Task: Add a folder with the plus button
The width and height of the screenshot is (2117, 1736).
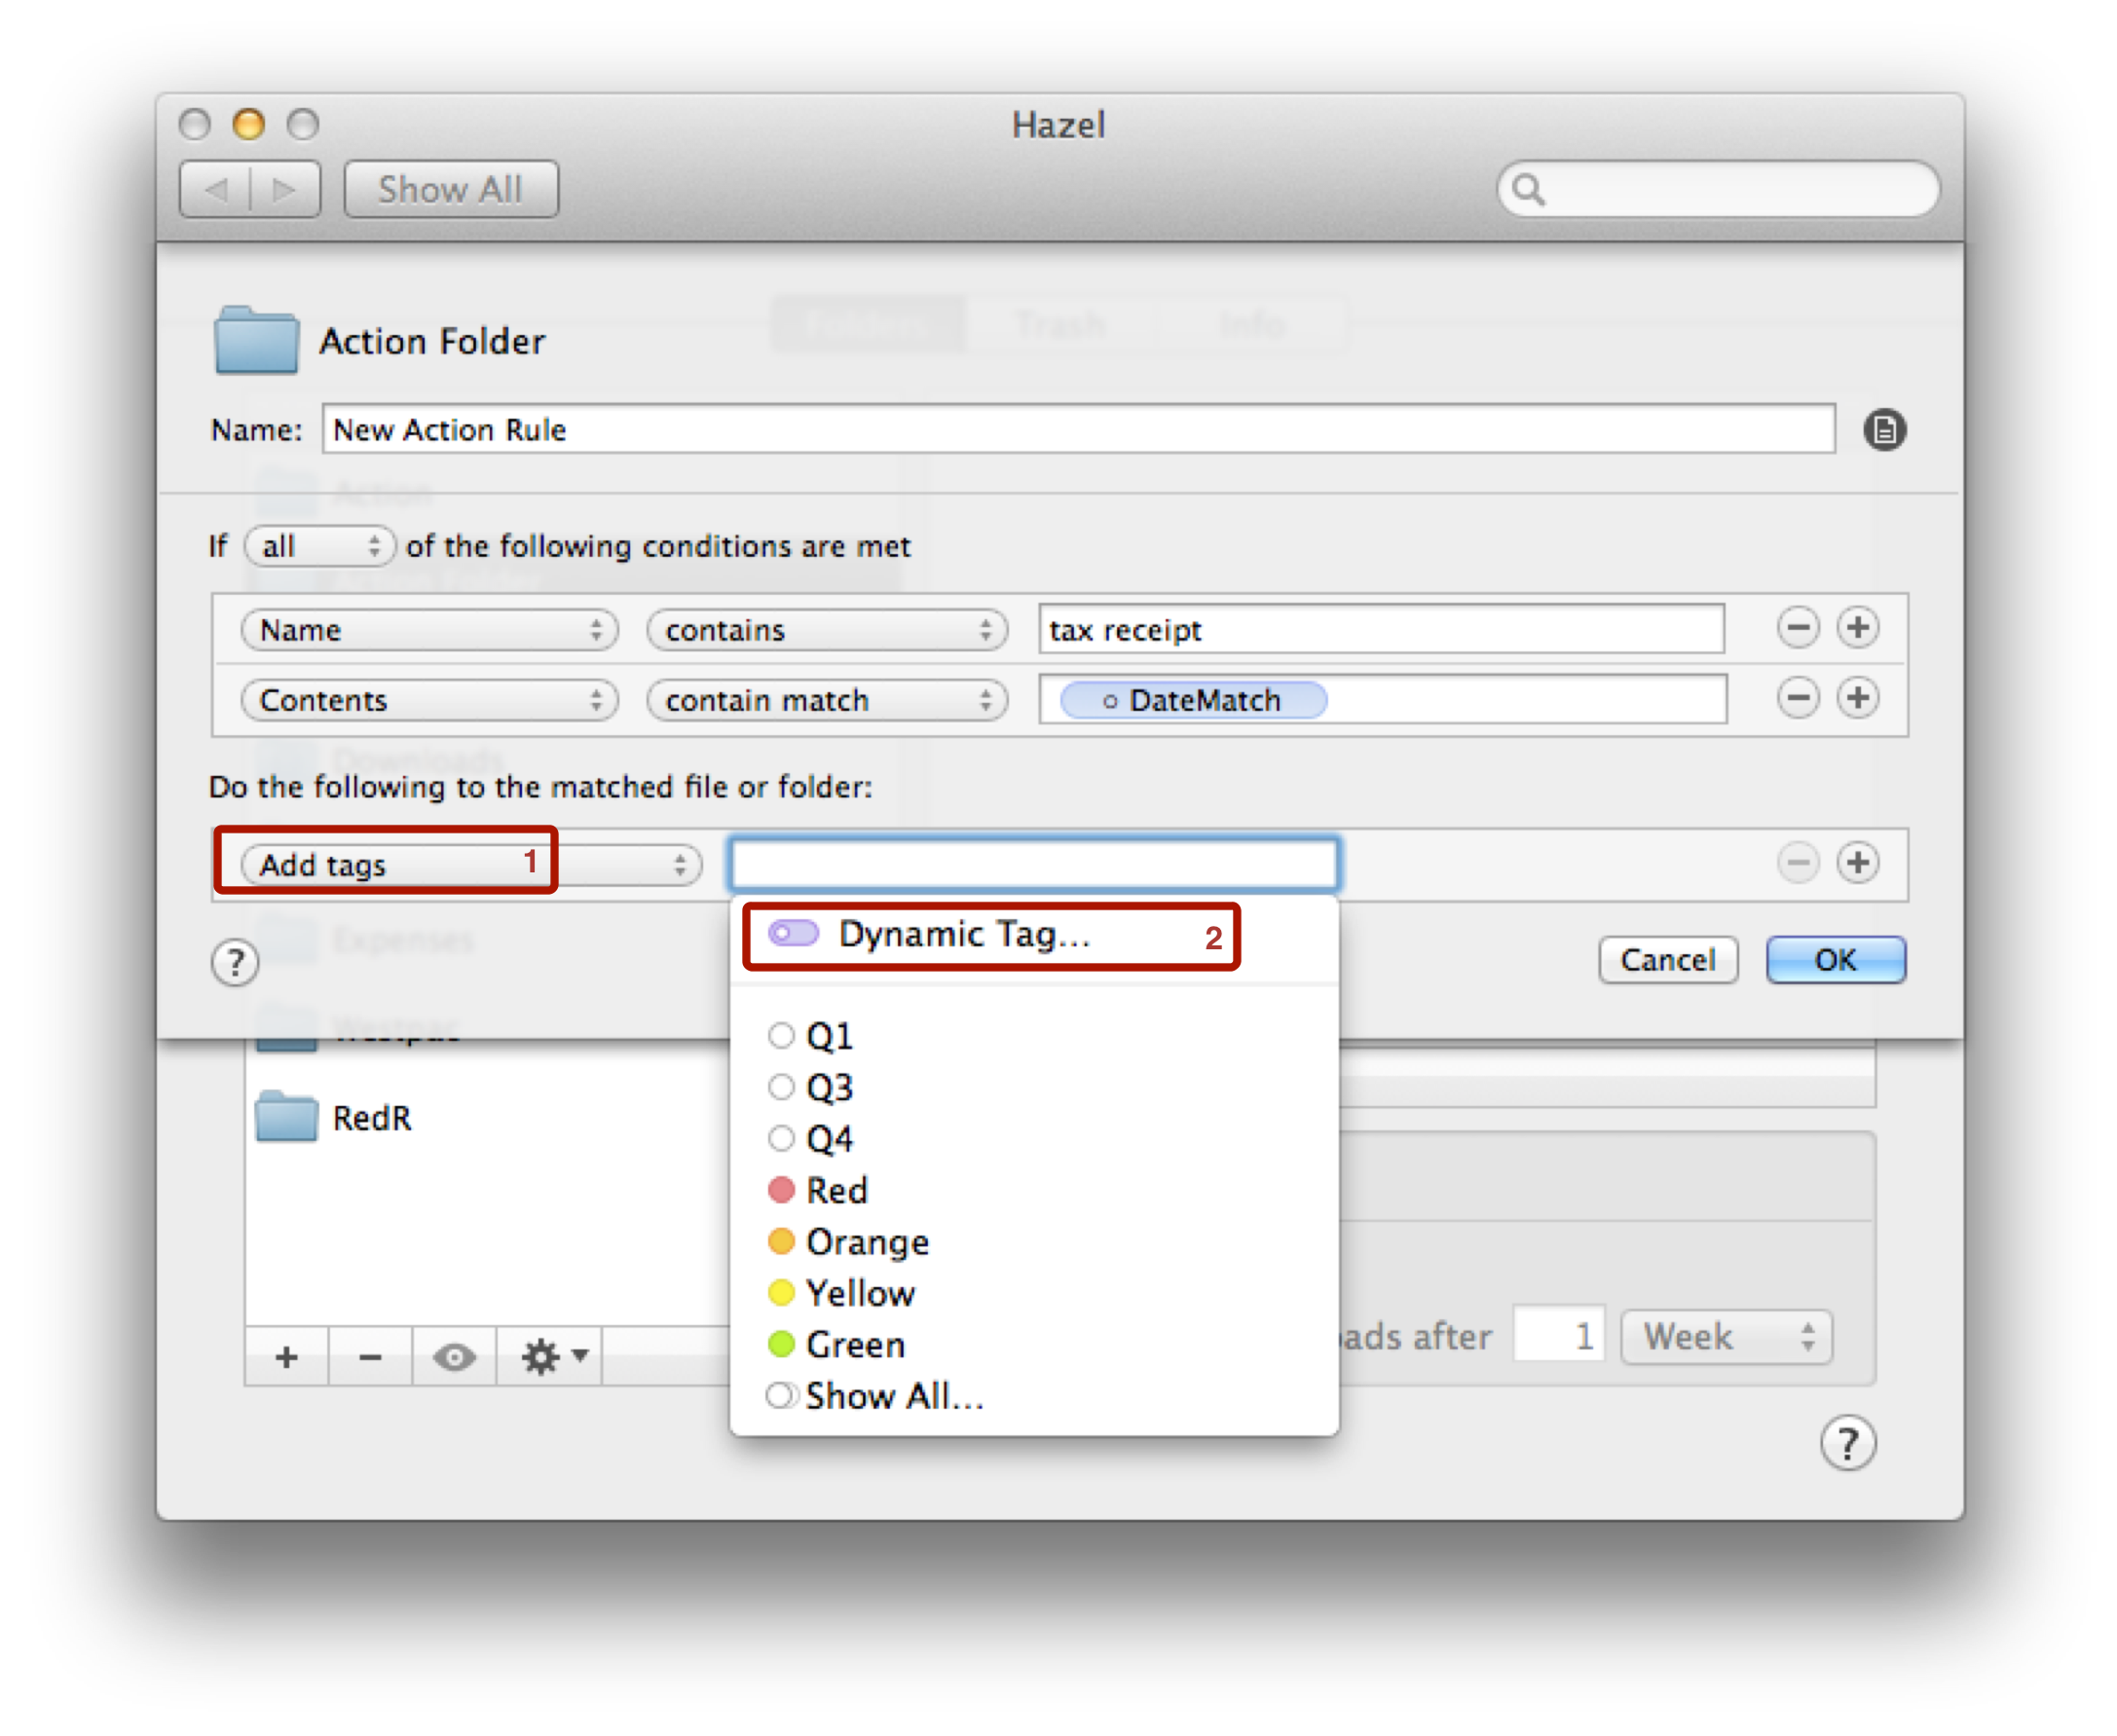Action: click(x=287, y=1357)
